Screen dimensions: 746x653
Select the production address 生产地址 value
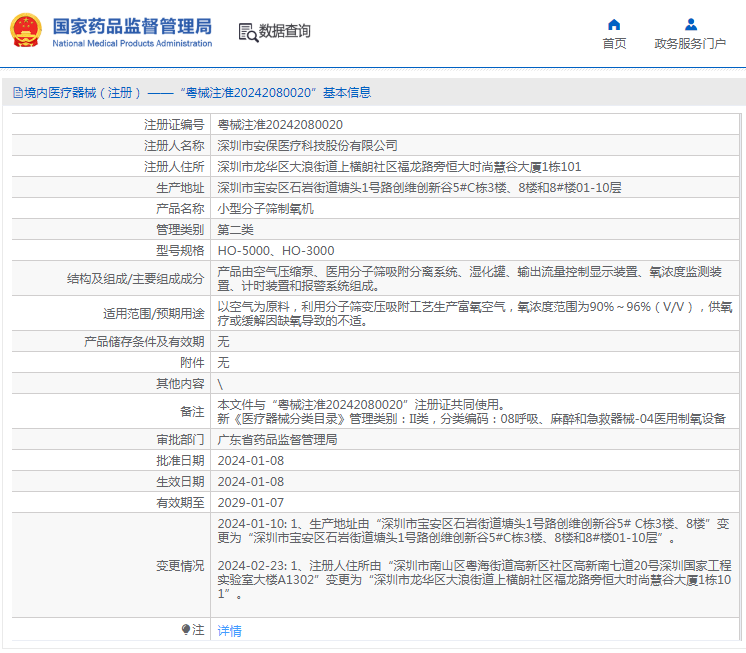click(x=419, y=187)
